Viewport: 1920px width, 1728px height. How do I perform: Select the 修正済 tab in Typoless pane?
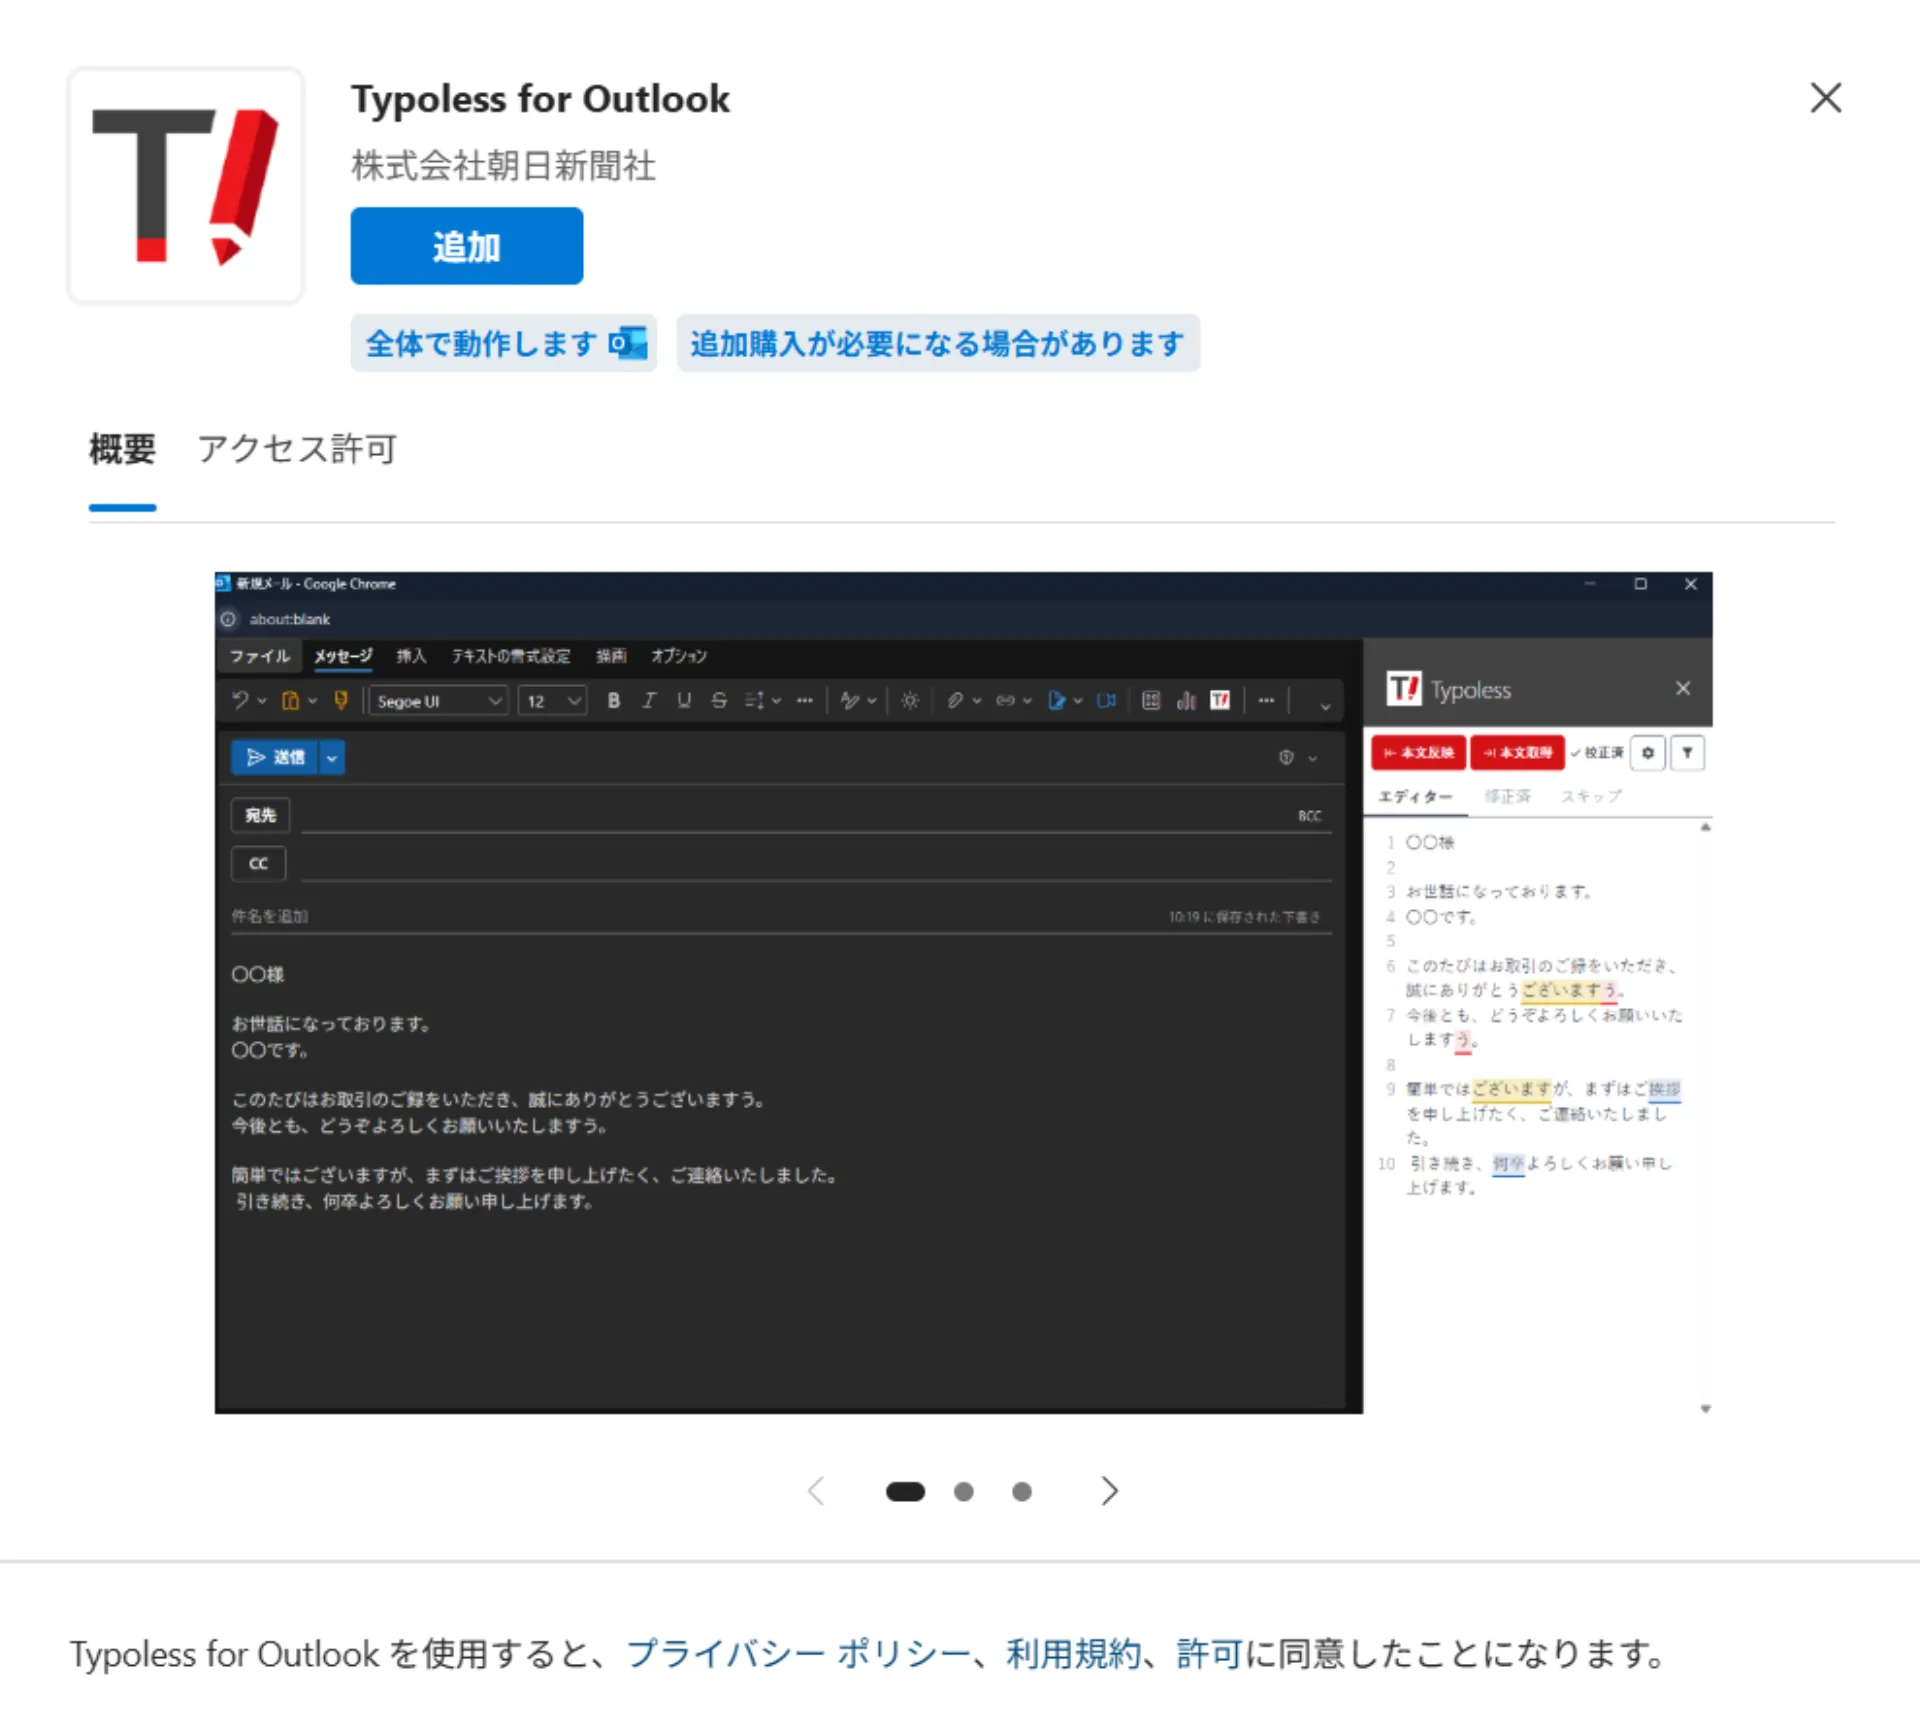point(1508,797)
